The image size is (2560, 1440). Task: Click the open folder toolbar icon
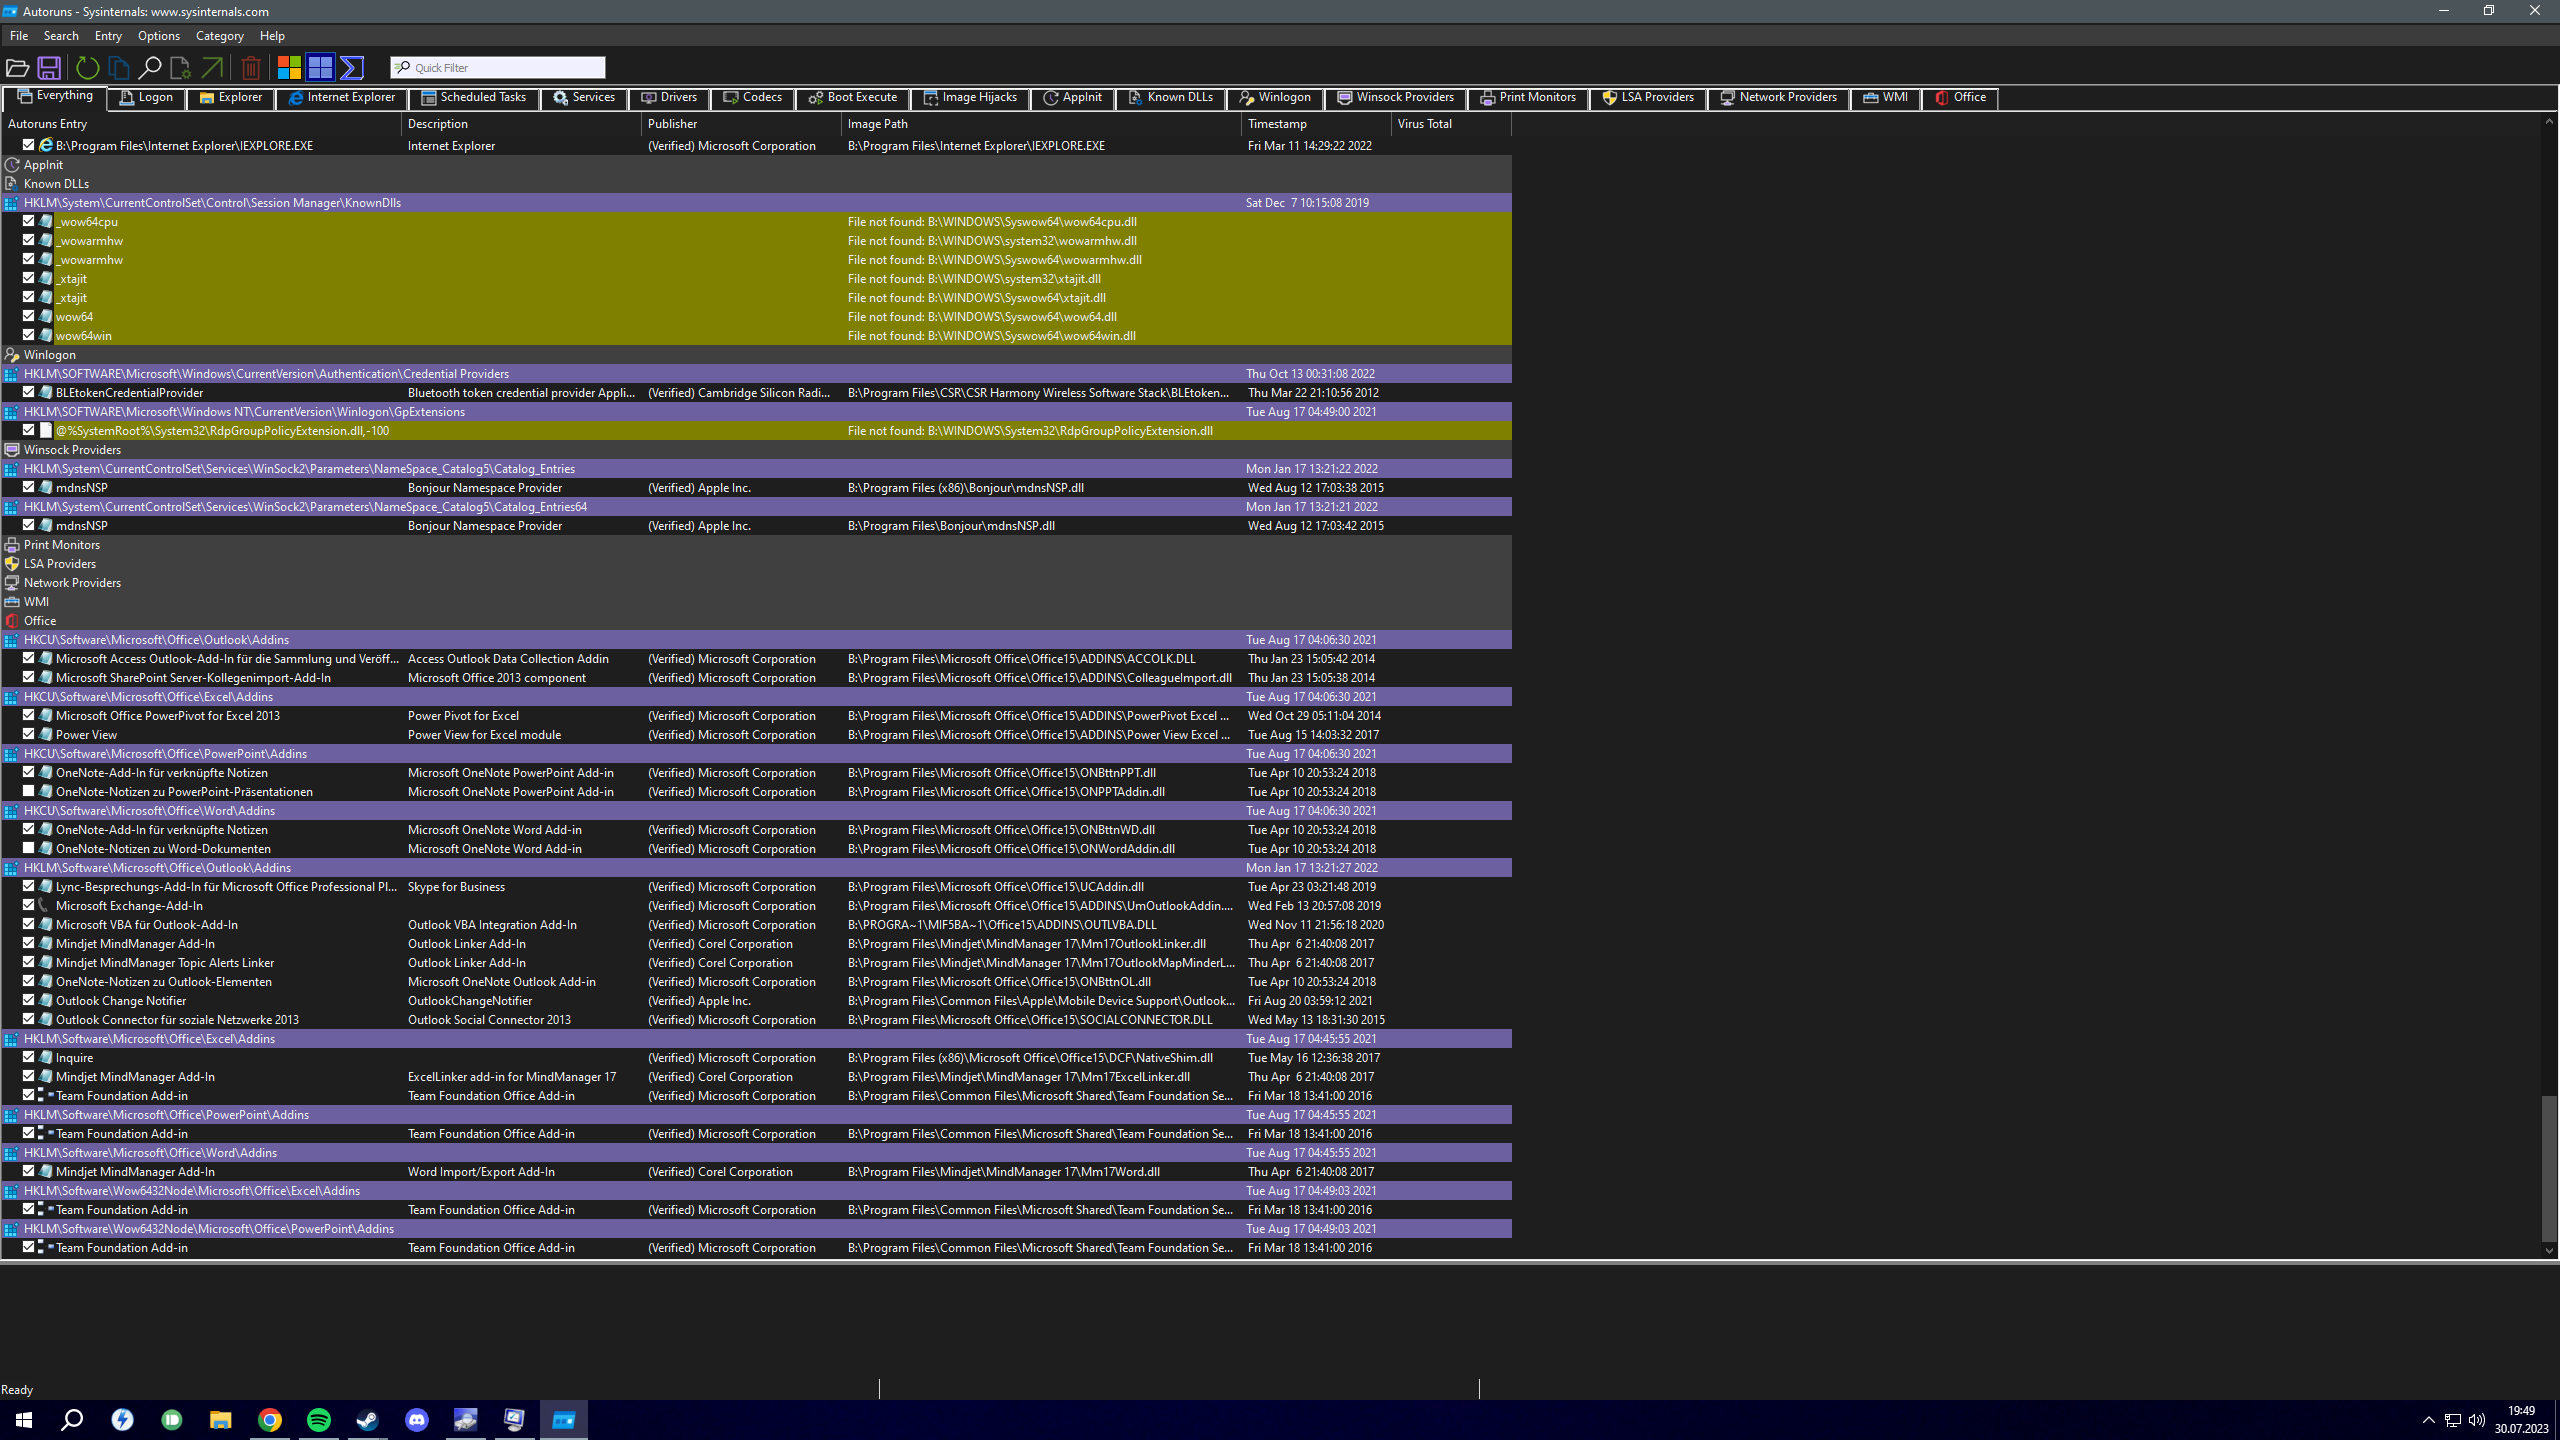click(x=17, y=68)
